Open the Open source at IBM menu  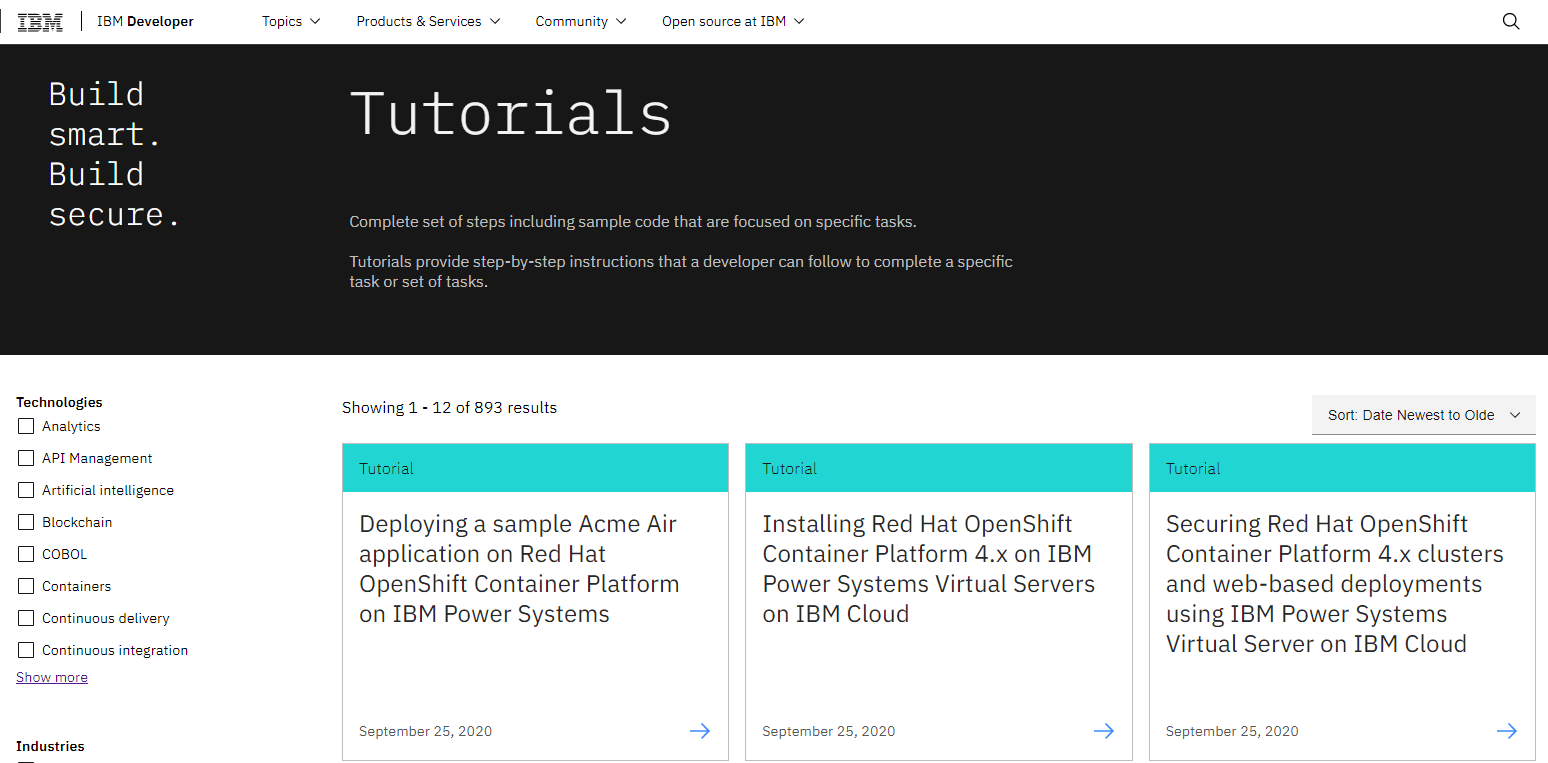[x=733, y=21]
